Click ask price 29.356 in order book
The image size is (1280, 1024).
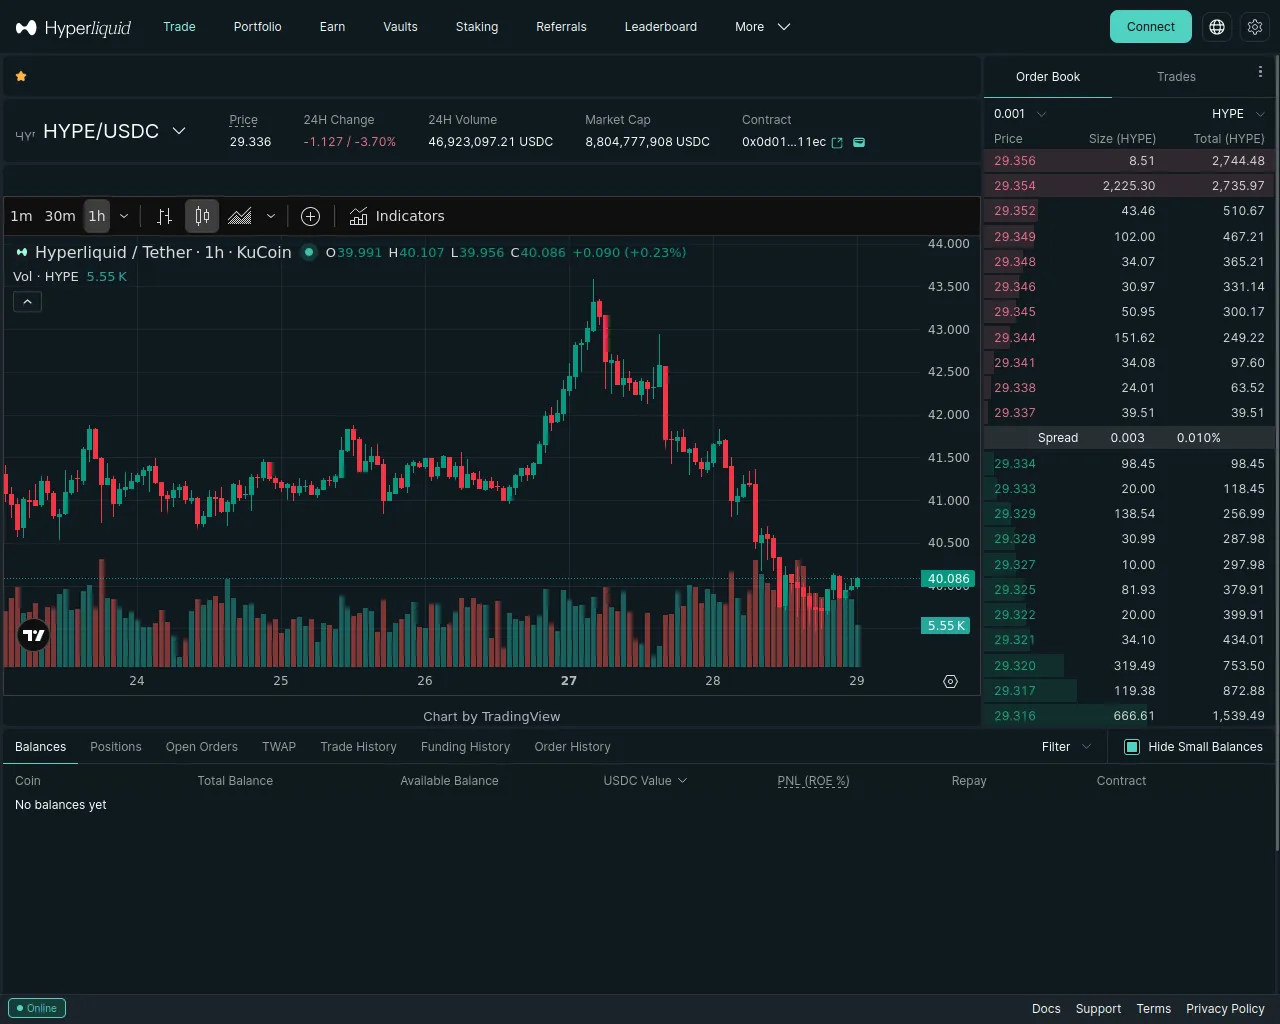tap(1015, 161)
